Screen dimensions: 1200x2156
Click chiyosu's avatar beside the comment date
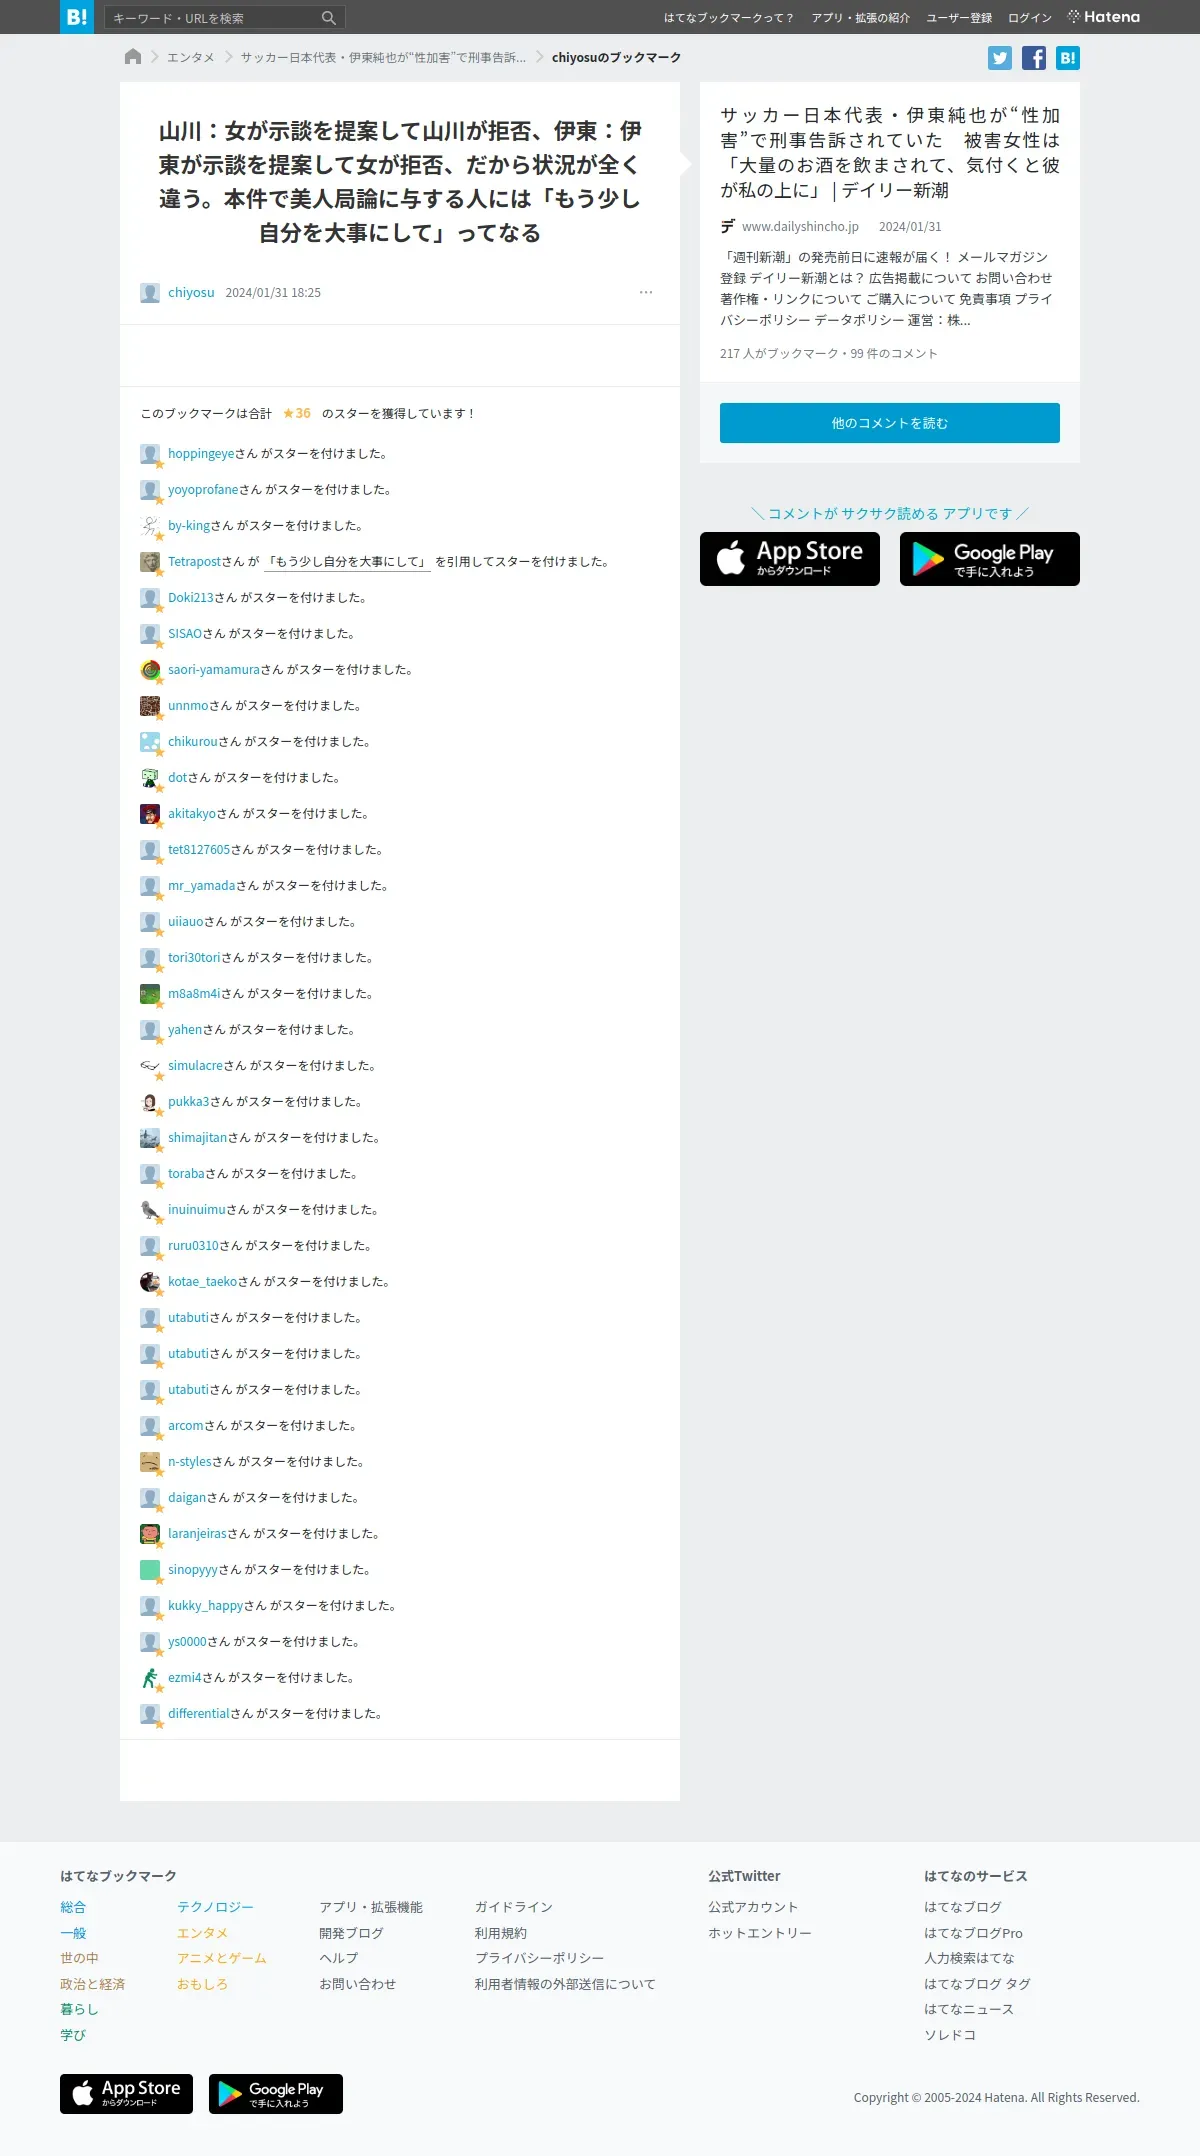pos(150,293)
